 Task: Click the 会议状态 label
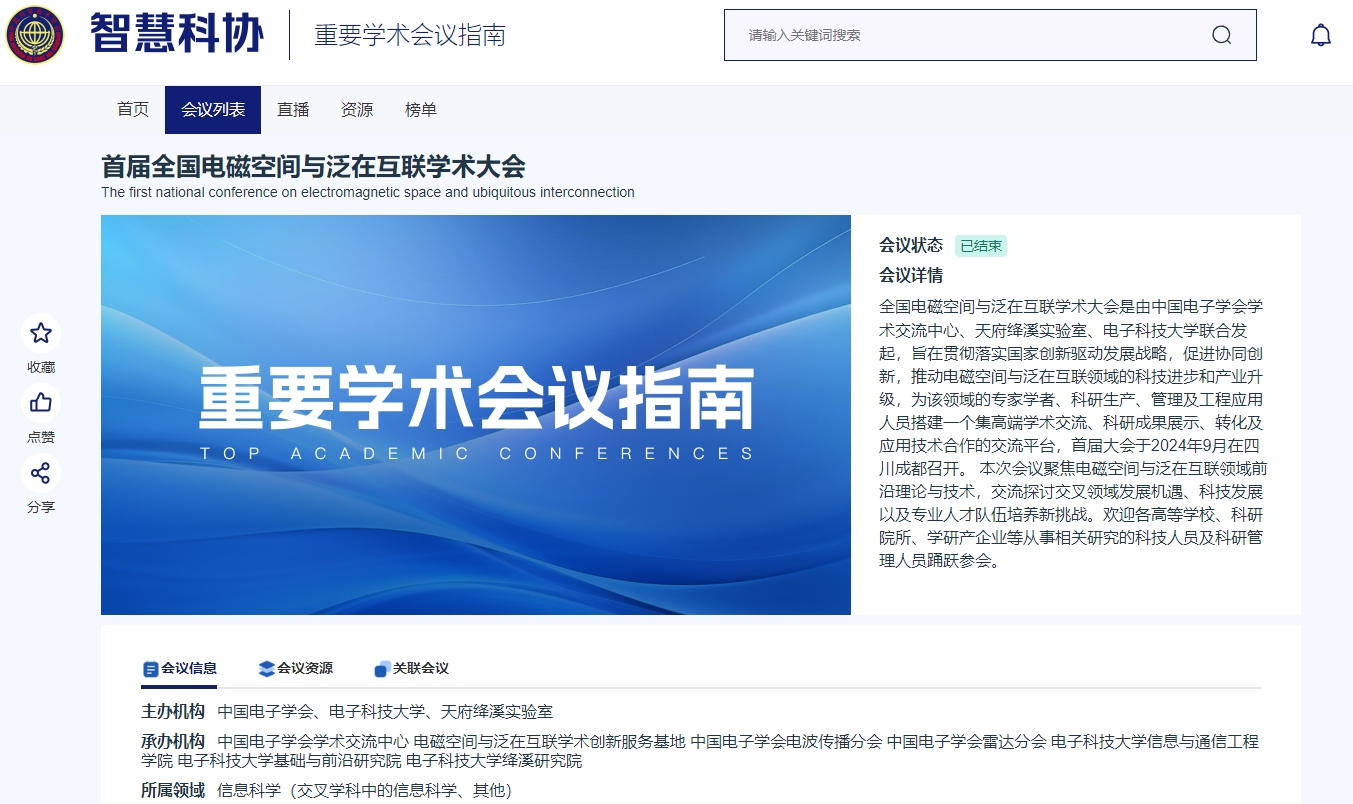[911, 246]
